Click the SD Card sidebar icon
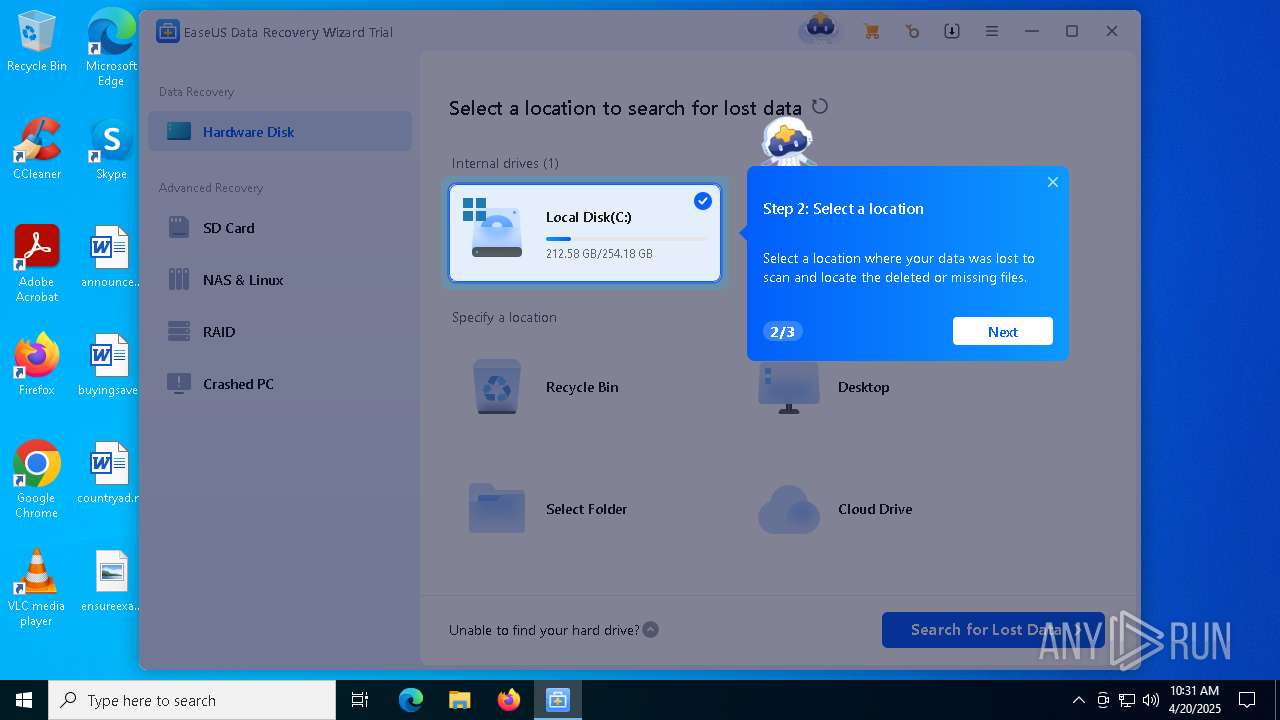The width and height of the screenshot is (1280, 720). [x=179, y=228]
